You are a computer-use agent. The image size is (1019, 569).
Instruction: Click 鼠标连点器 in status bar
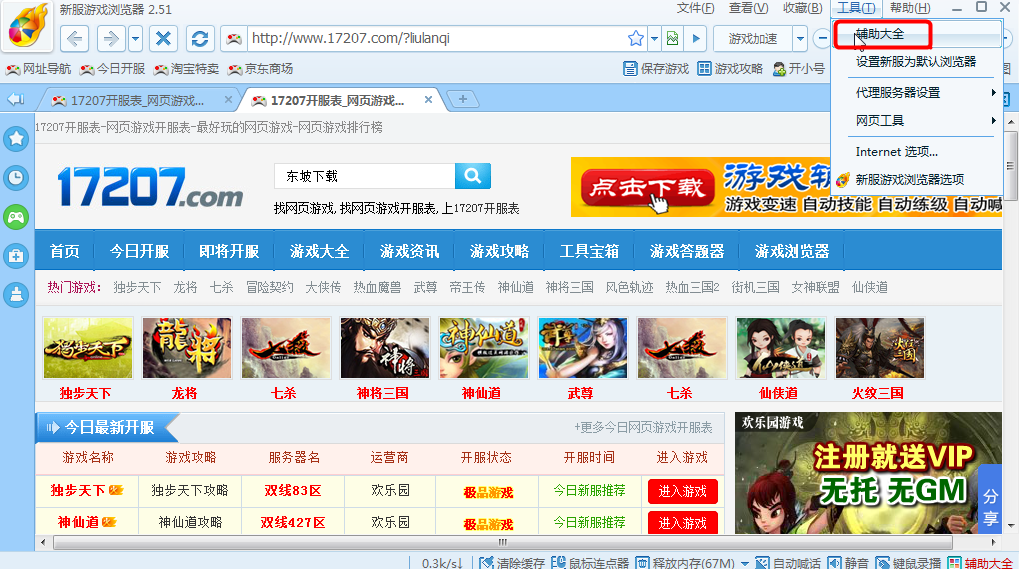[x=590, y=563]
